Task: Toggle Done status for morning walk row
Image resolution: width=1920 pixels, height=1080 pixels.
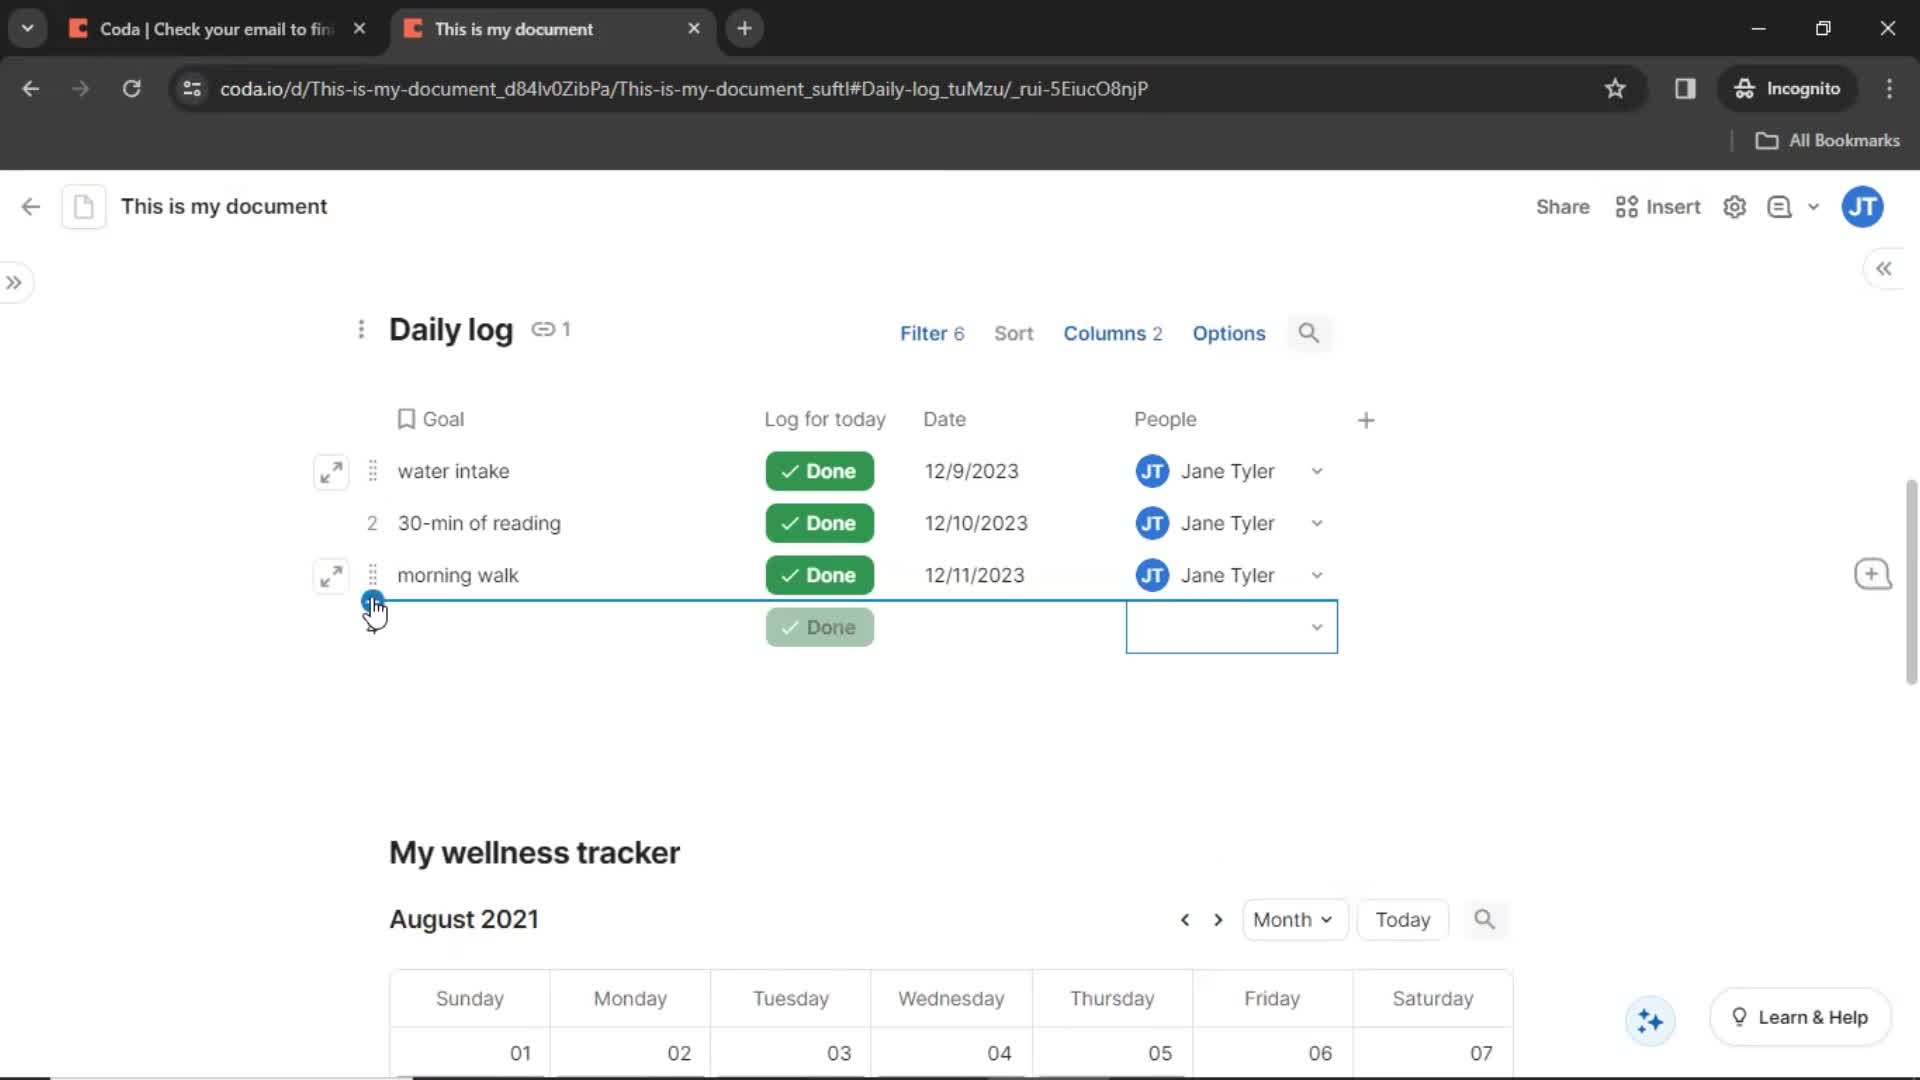Action: pyautogui.click(x=818, y=575)
